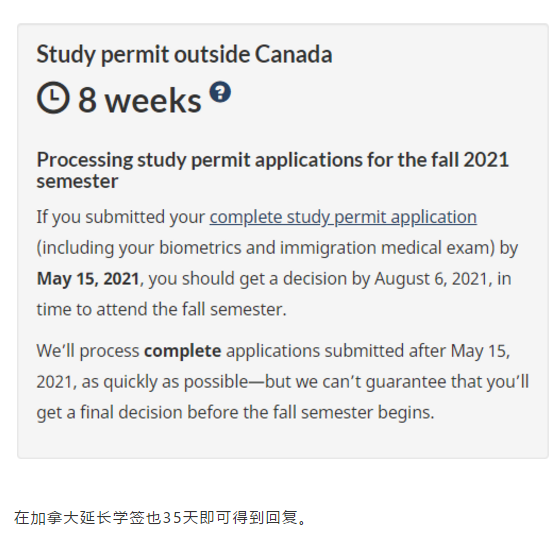This screenshot has width=560, height=543.
Task: Click the clock icon before 8 weeks
Action: pos(53,98)
